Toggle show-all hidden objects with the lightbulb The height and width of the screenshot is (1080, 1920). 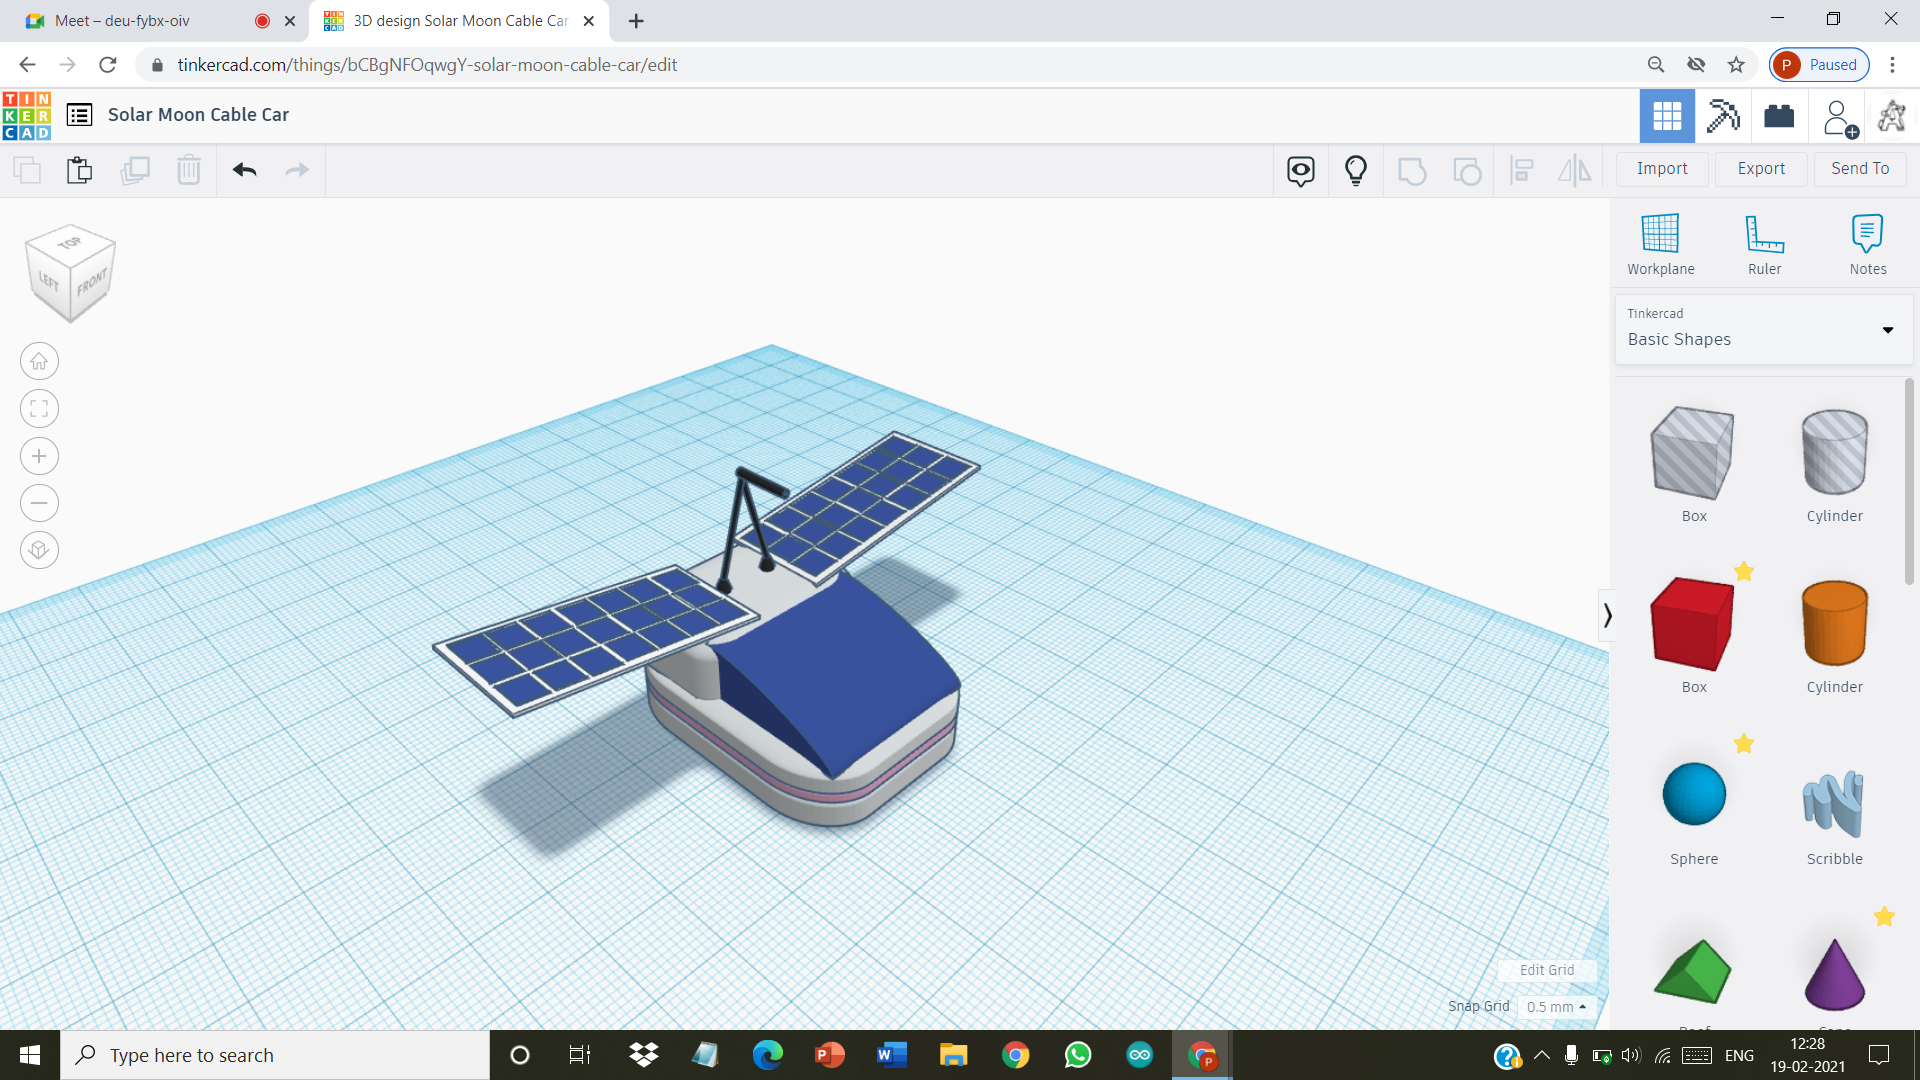1355,170
